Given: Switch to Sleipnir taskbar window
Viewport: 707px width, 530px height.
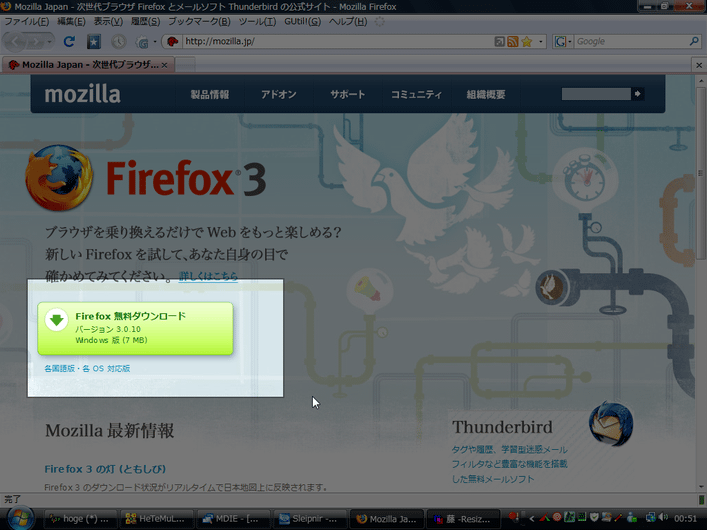Looking at the screenshot, I should tap(309, 519).
